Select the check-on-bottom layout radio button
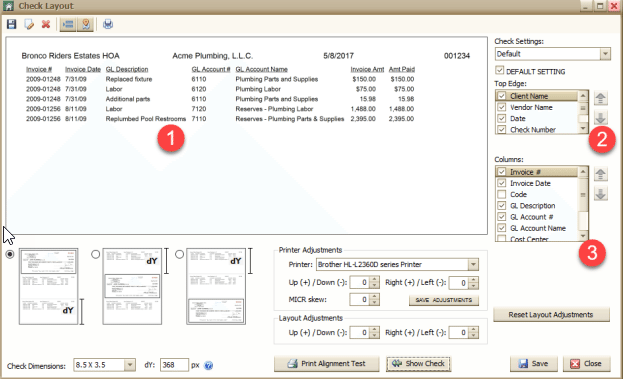This screenshot has width=623, height=379. pyautogui.click(x=179, y=254)
